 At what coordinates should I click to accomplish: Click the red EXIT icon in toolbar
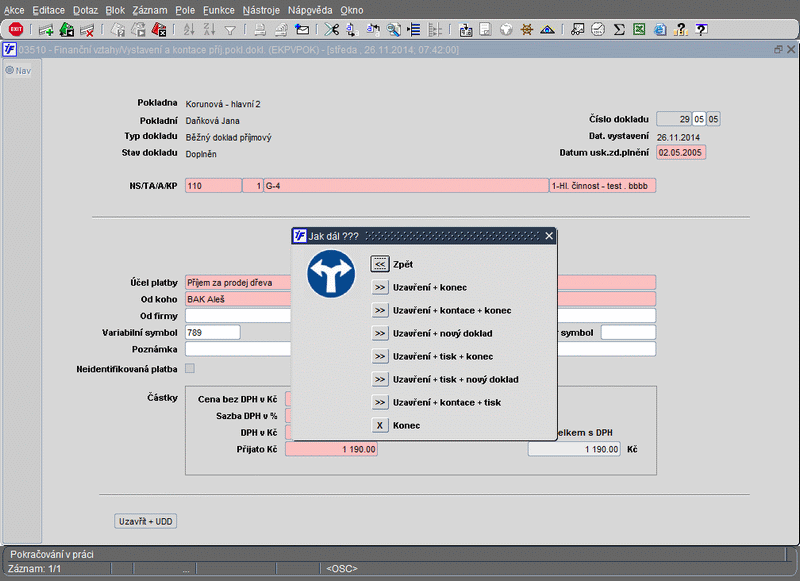click(15, 30)
